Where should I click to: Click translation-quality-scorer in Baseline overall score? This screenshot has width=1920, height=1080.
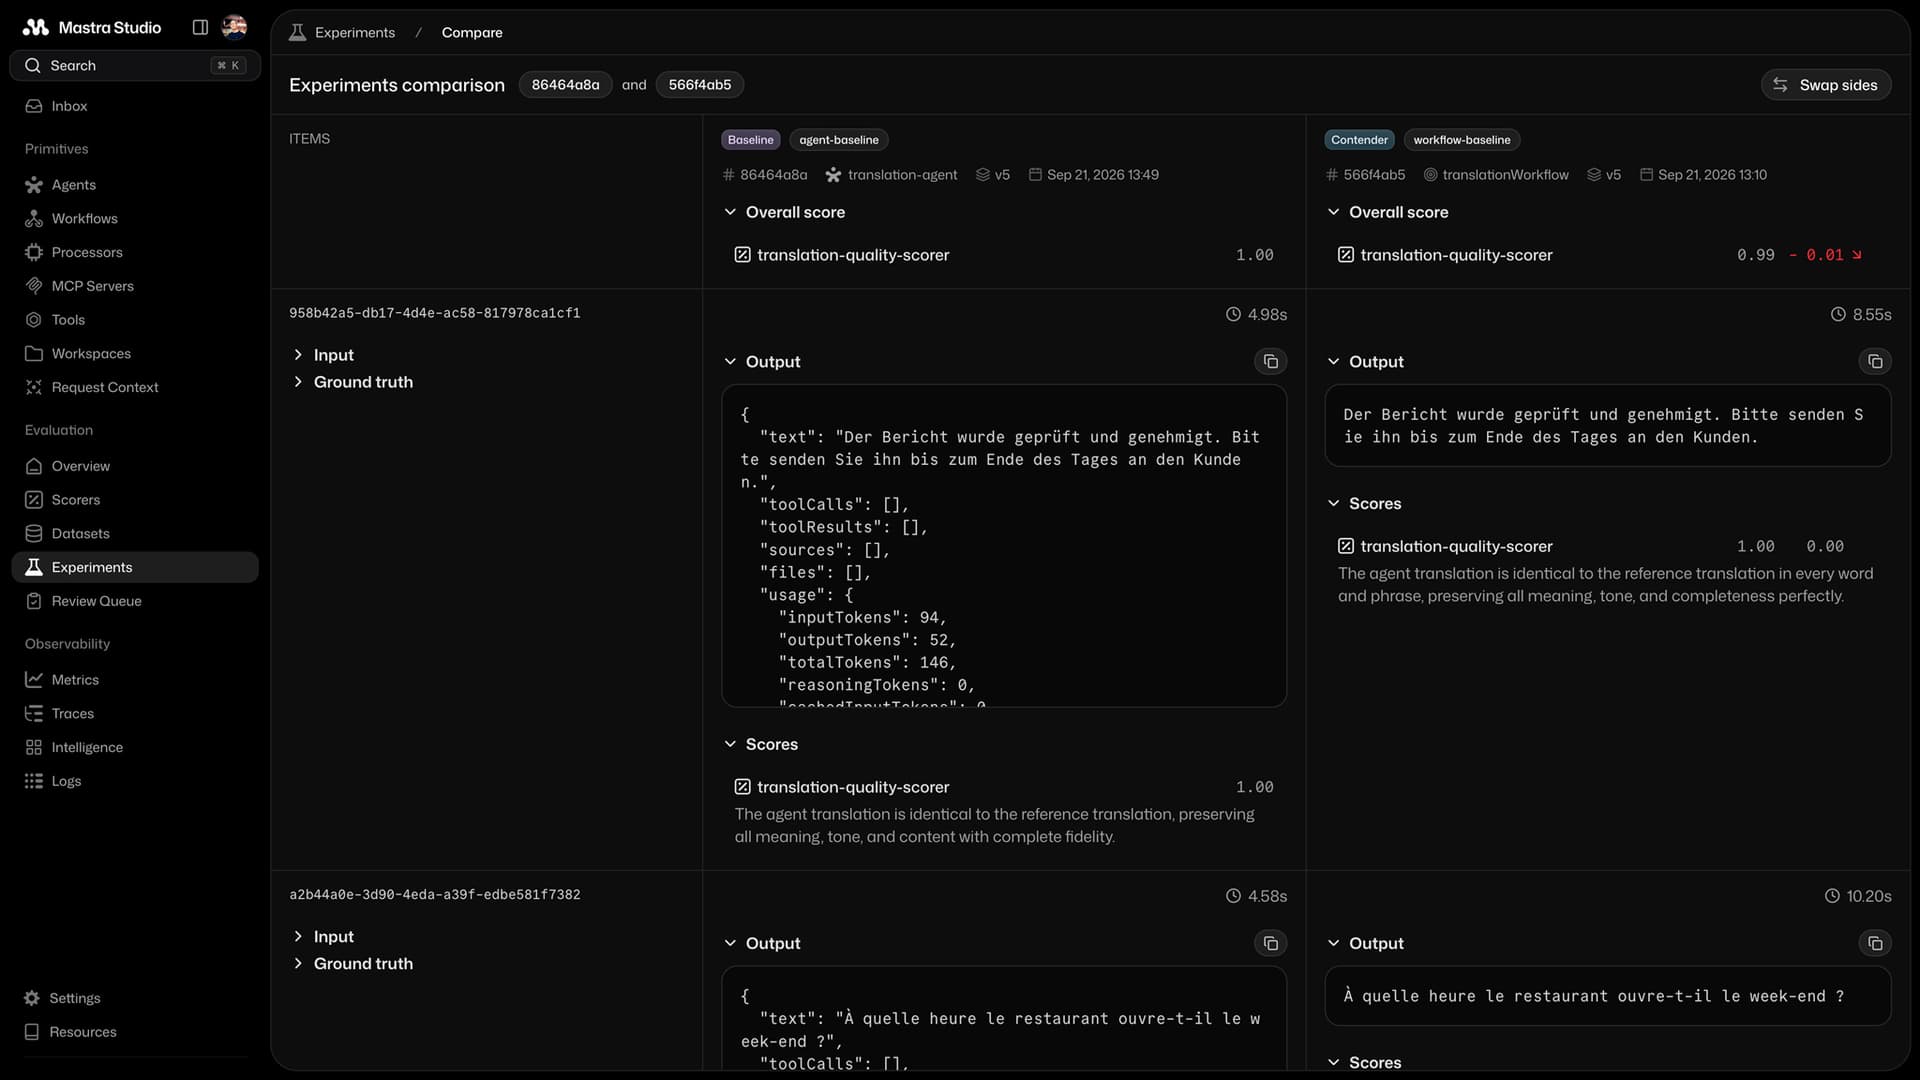(x=842, y=255)
